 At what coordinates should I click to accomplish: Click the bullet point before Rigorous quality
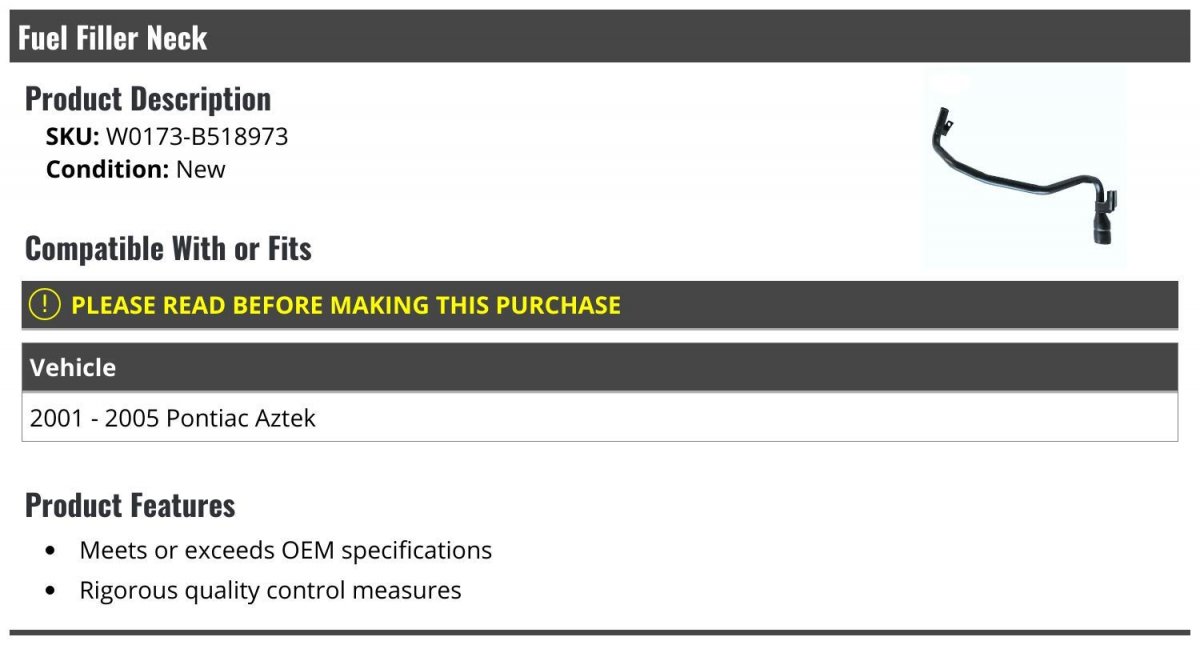[51, 591]
